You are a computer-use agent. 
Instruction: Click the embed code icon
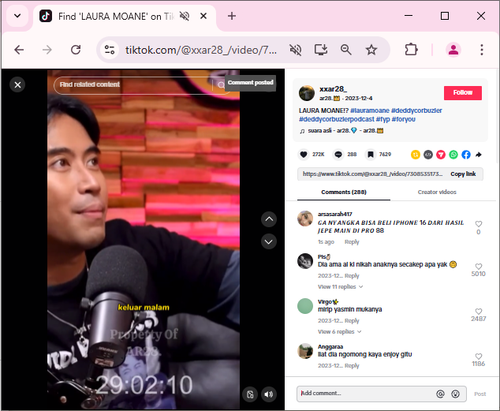(428, 154)
